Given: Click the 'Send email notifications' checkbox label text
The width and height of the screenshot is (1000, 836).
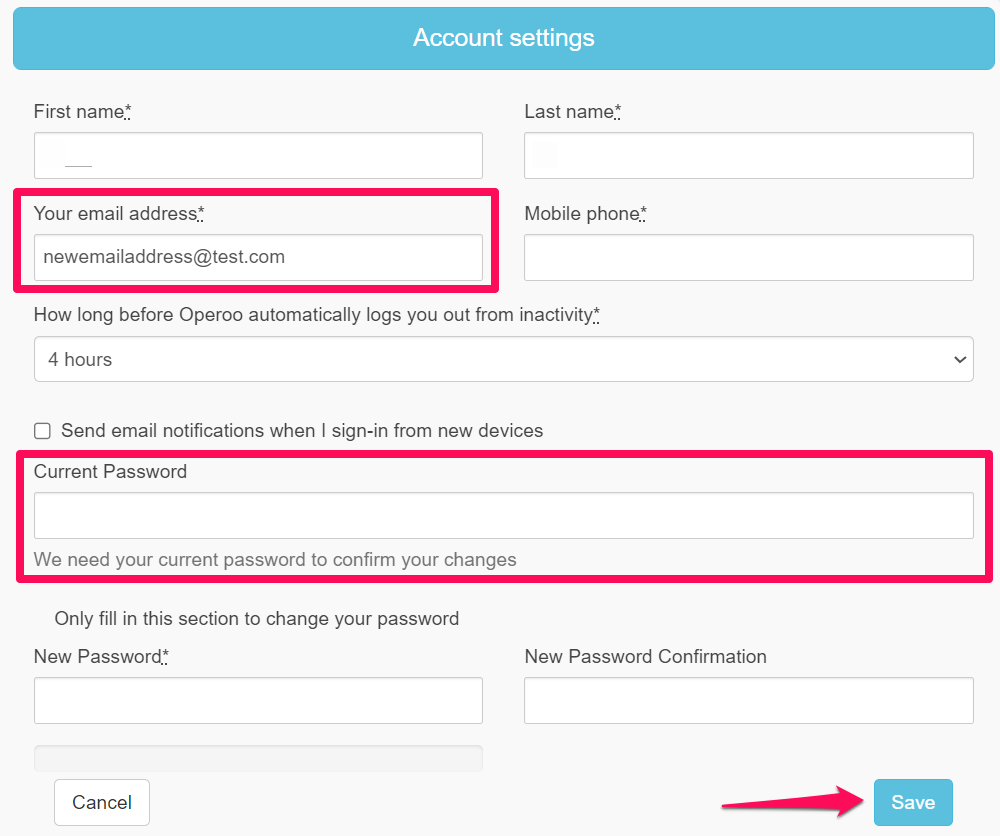Looking at the screenshot, I should (302, 431).
